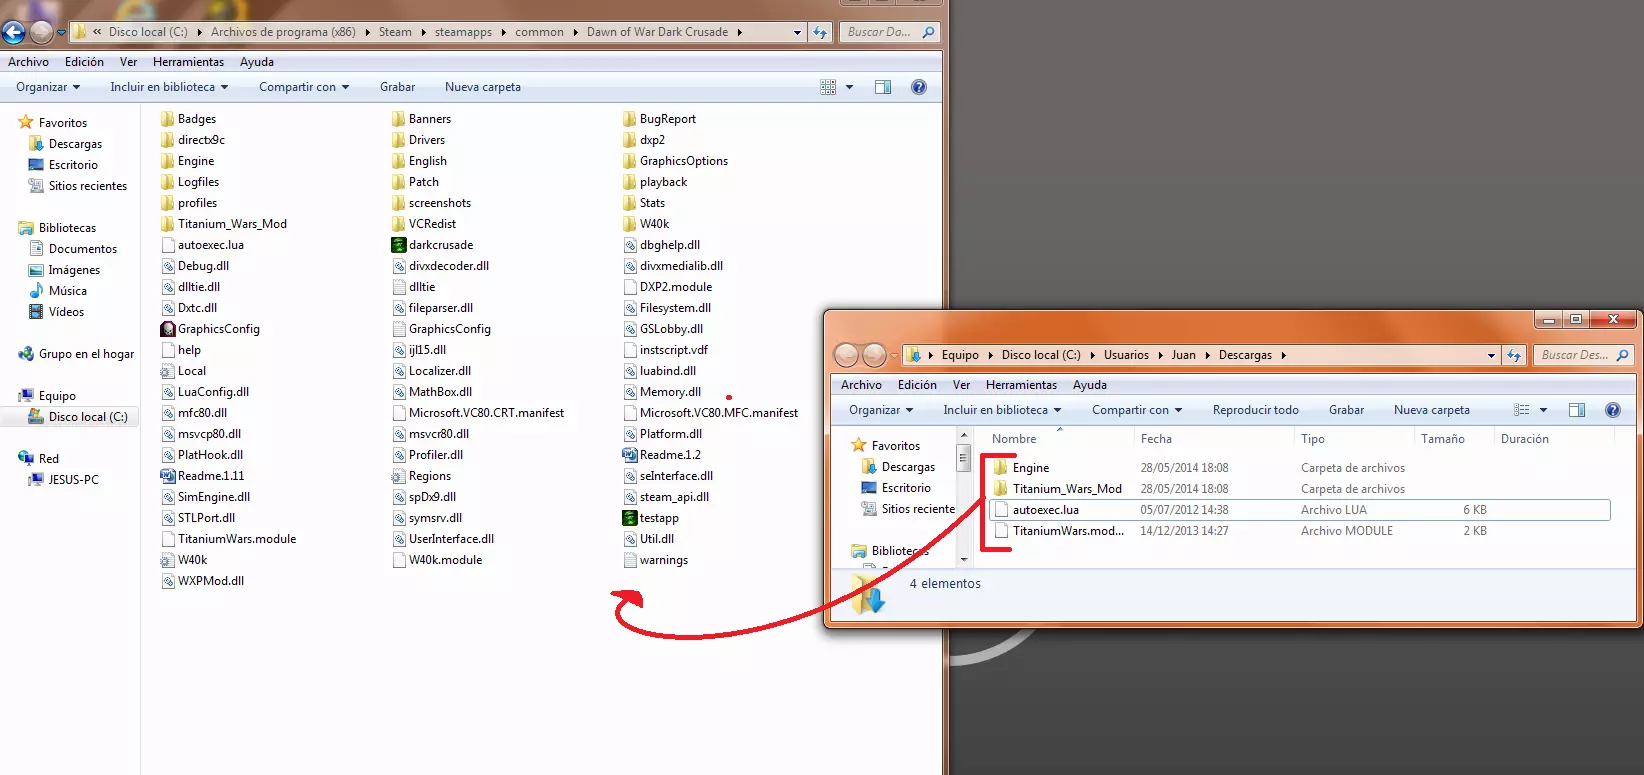Open the Edición menu in Dark Crusade window
1644x775 pixels.
click(84, 62)
